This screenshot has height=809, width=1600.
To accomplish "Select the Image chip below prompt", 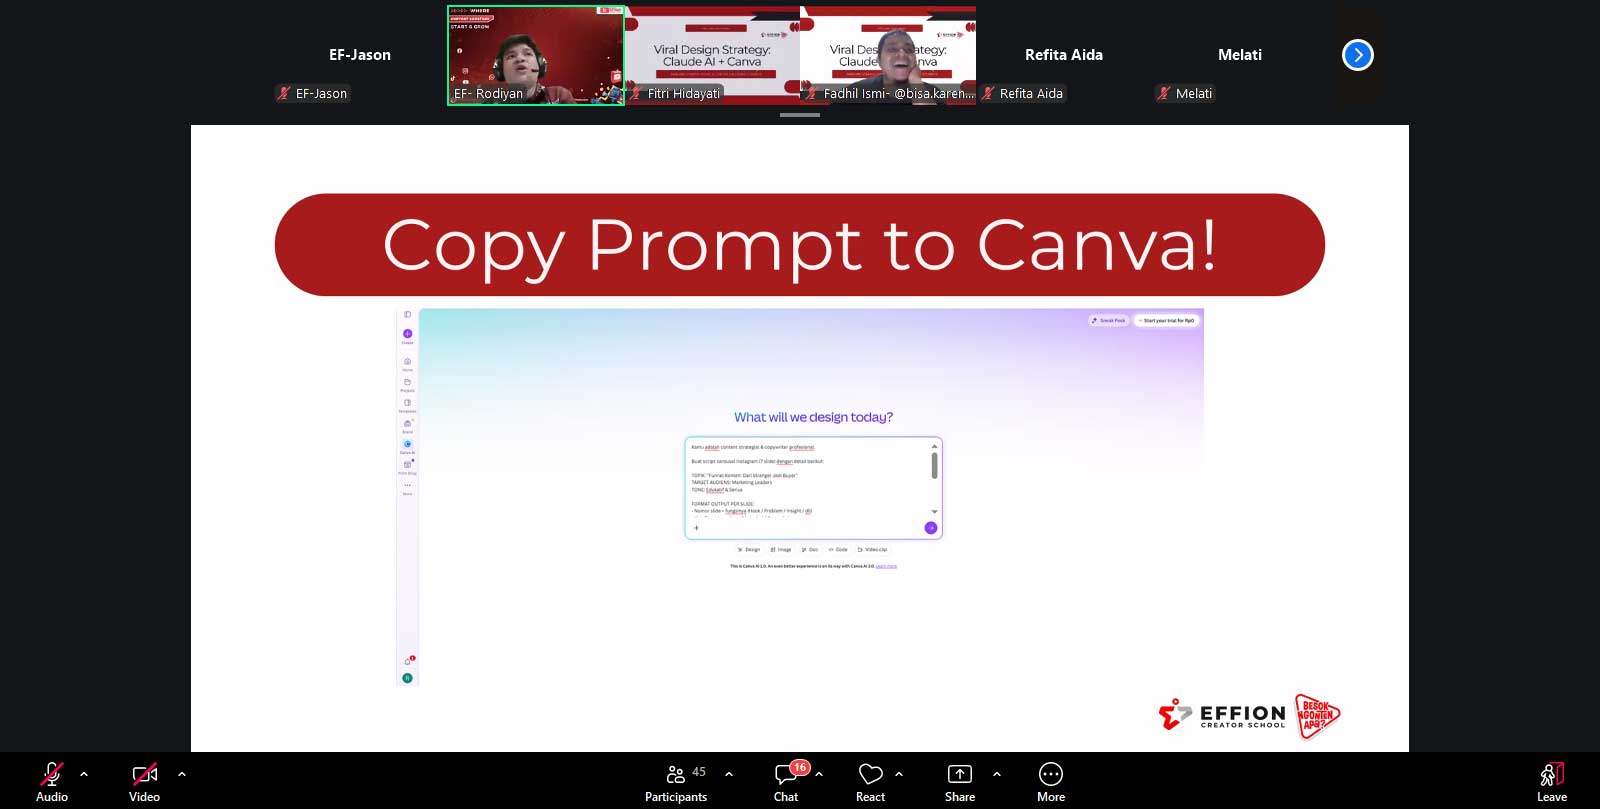I will 781,549.
